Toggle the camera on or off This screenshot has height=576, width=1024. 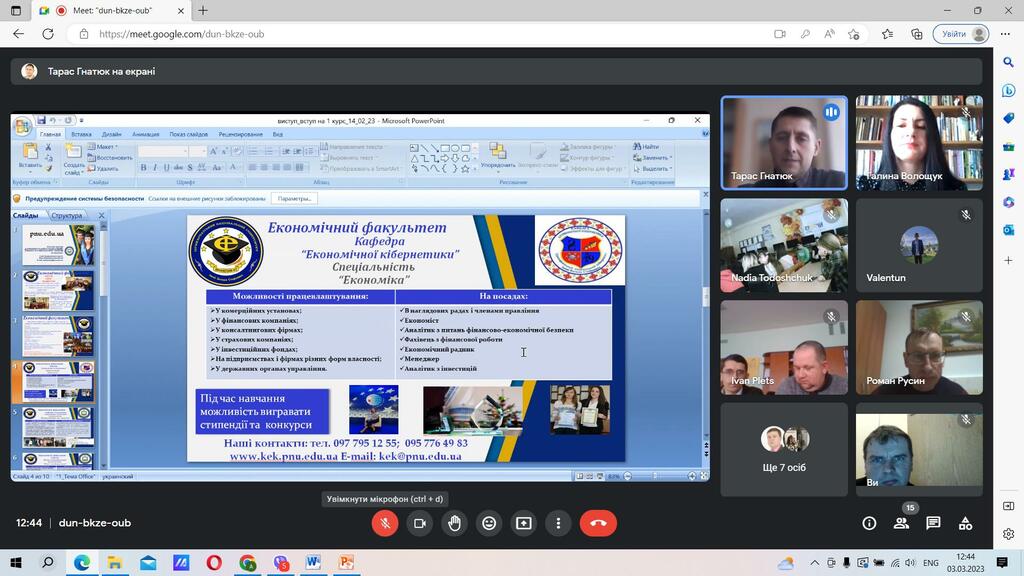420,523
